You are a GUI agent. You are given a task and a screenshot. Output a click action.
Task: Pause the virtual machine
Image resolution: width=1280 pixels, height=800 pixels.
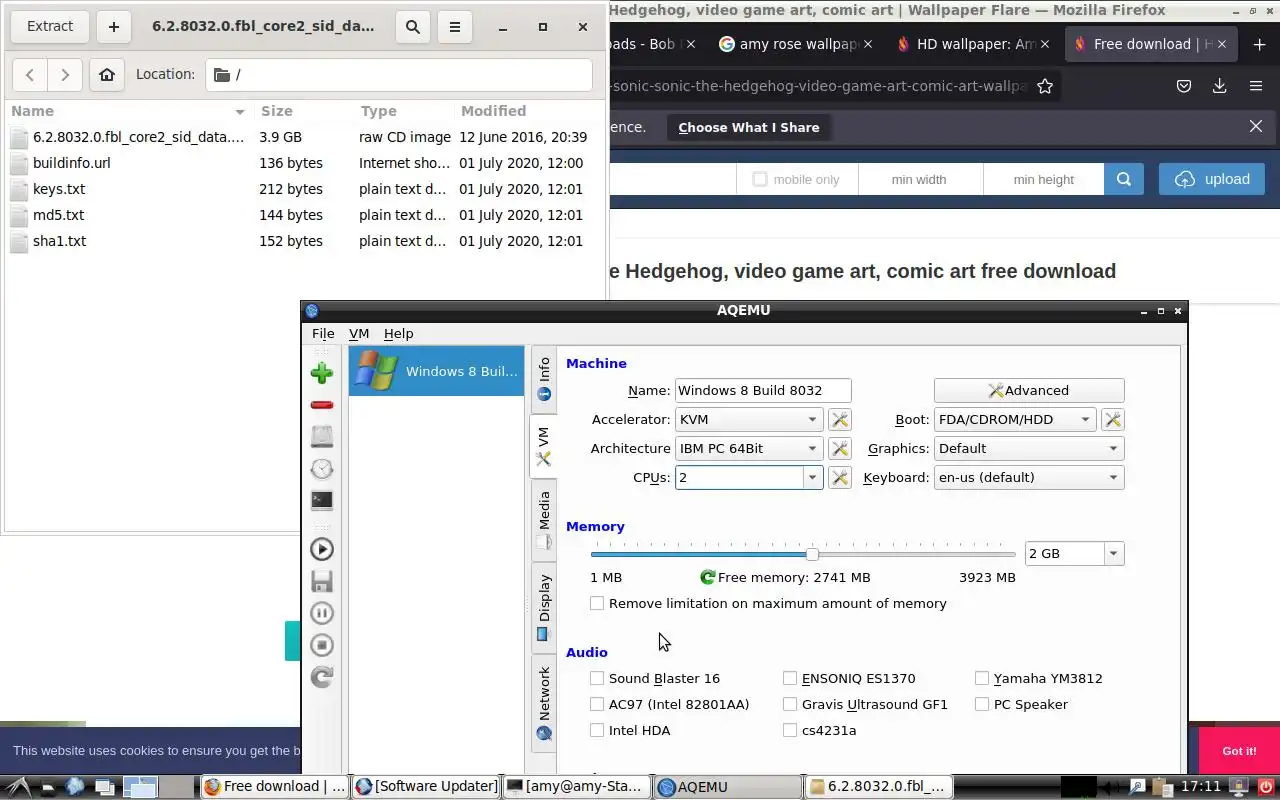[x=321, y=613]
